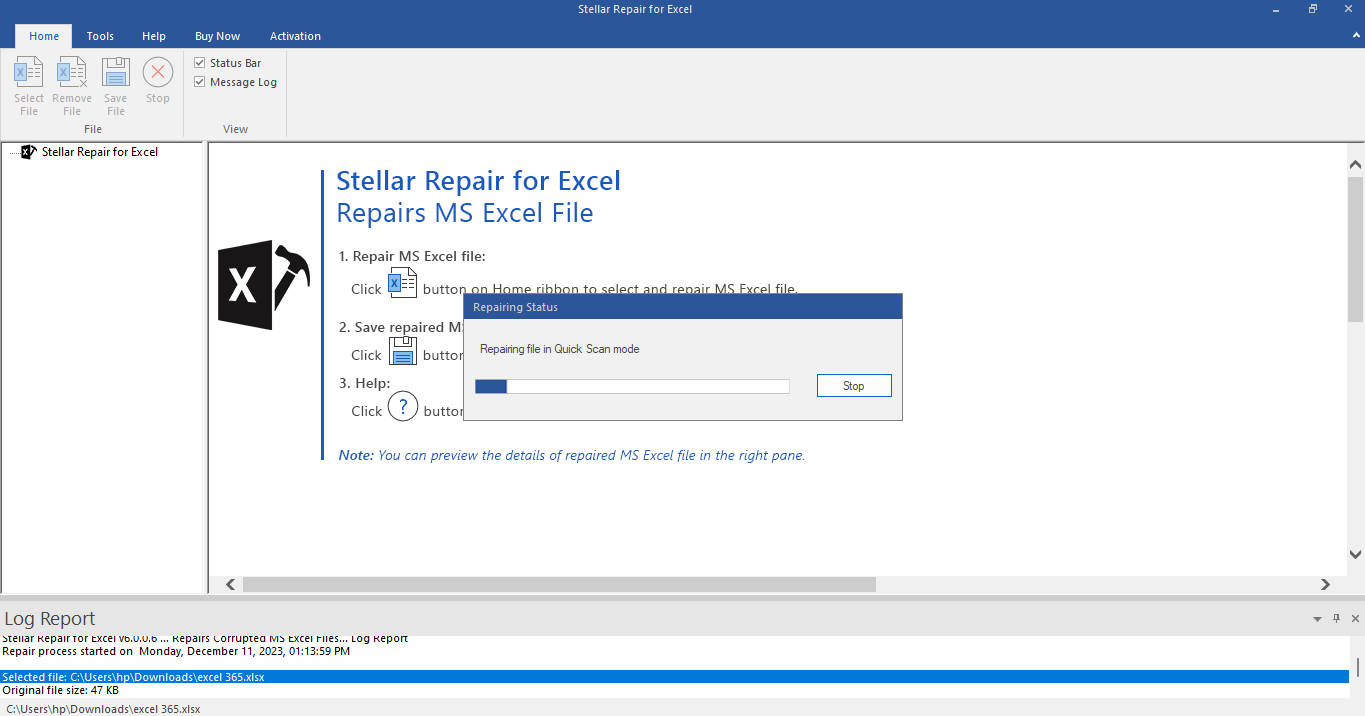Click the status bar file path text
The height and width of the screenshot is (716, 1365).
click(103, 709)
